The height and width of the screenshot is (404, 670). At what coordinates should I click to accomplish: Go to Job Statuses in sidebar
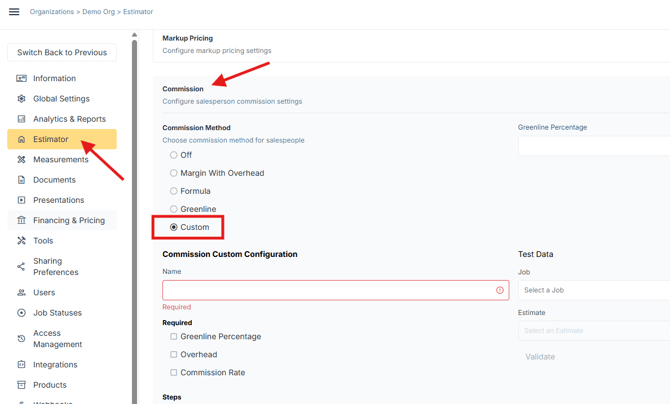(57, 313)
